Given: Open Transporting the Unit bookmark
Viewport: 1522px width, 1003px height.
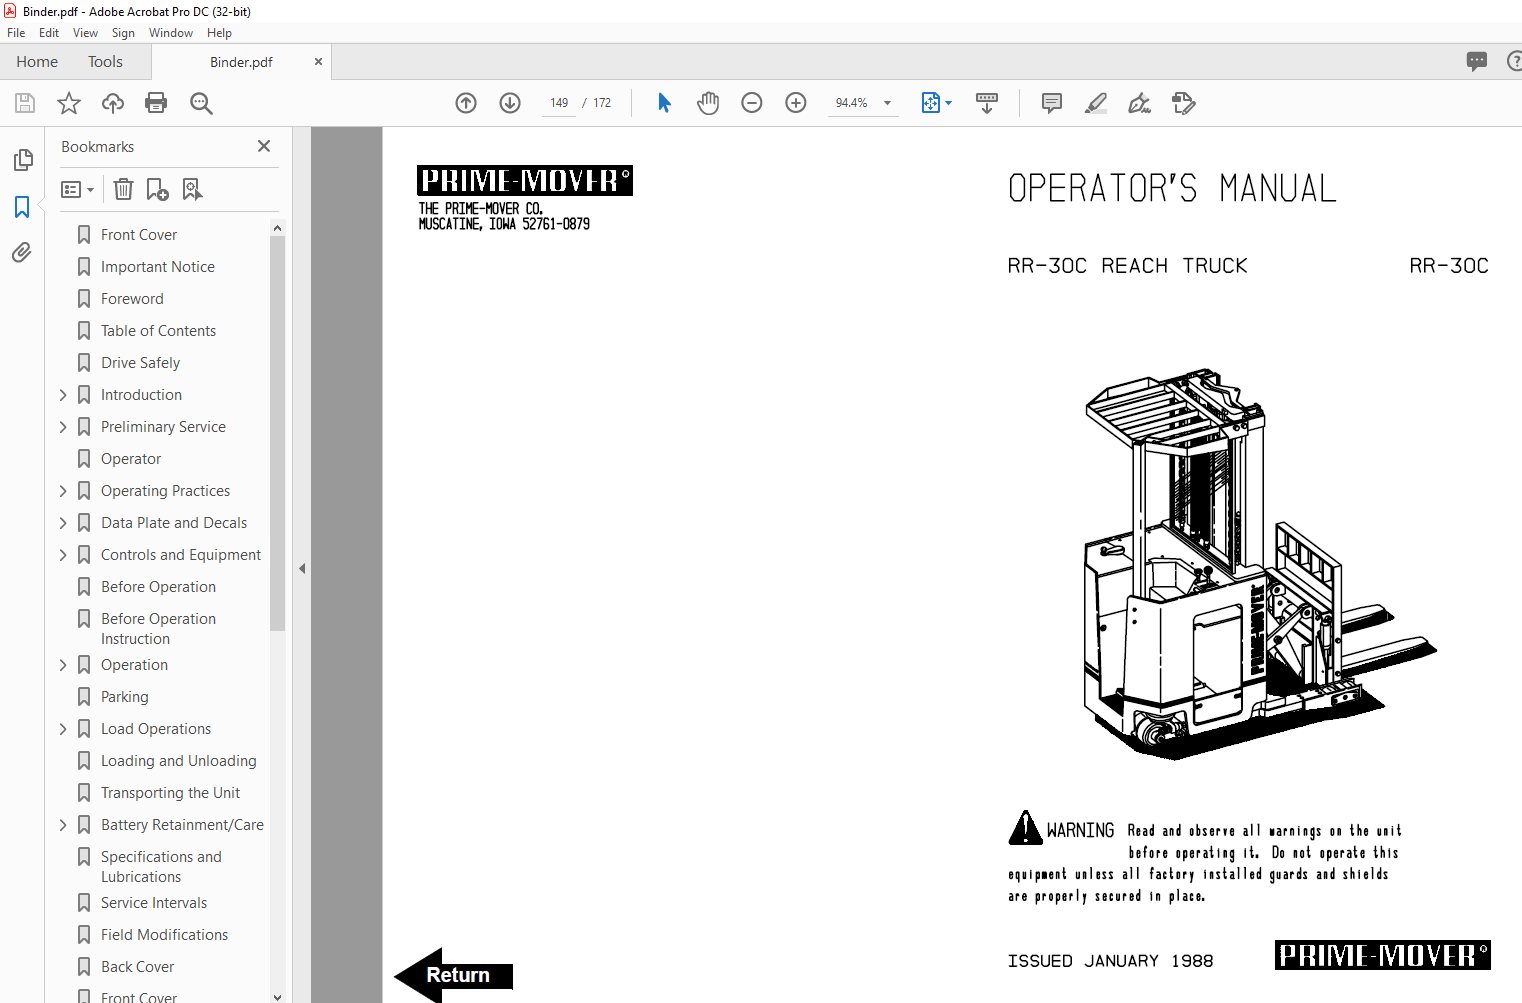Looking at the screenshot, I should pos(170,793).
